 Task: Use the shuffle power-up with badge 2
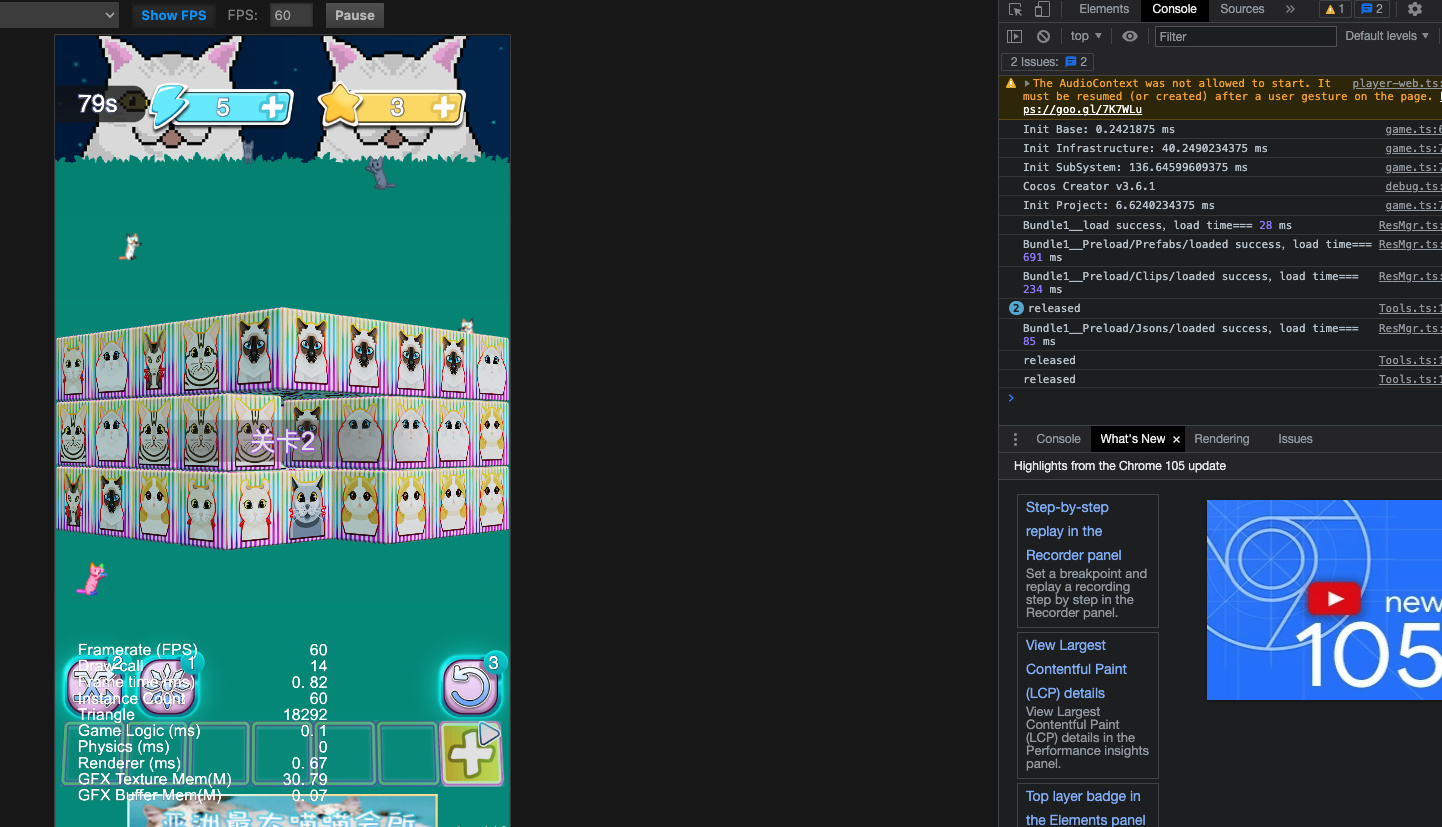click(96, 685)
